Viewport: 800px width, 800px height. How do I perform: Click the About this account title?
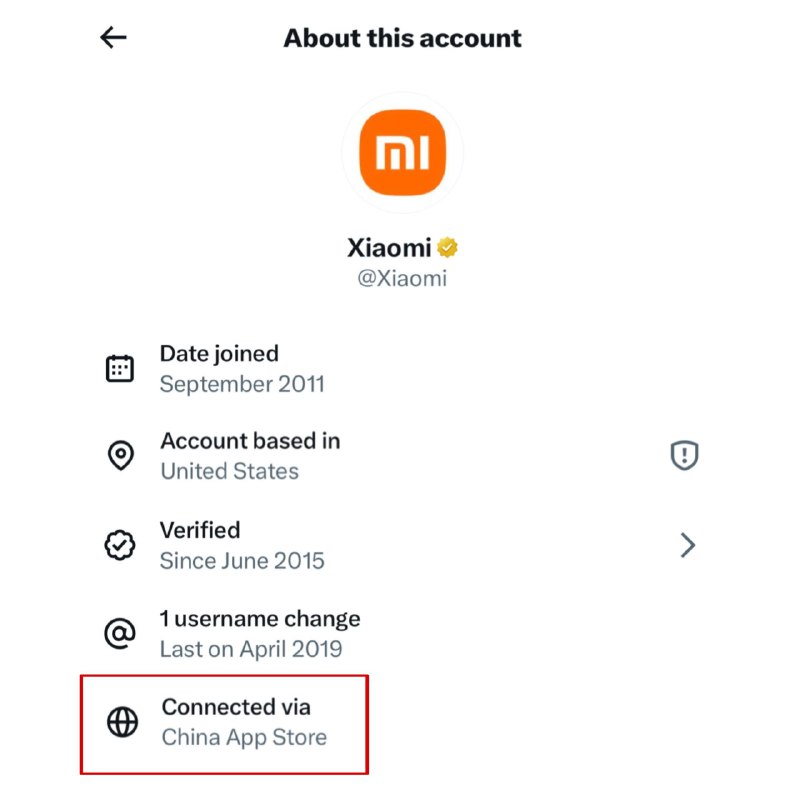coord(402,38)
